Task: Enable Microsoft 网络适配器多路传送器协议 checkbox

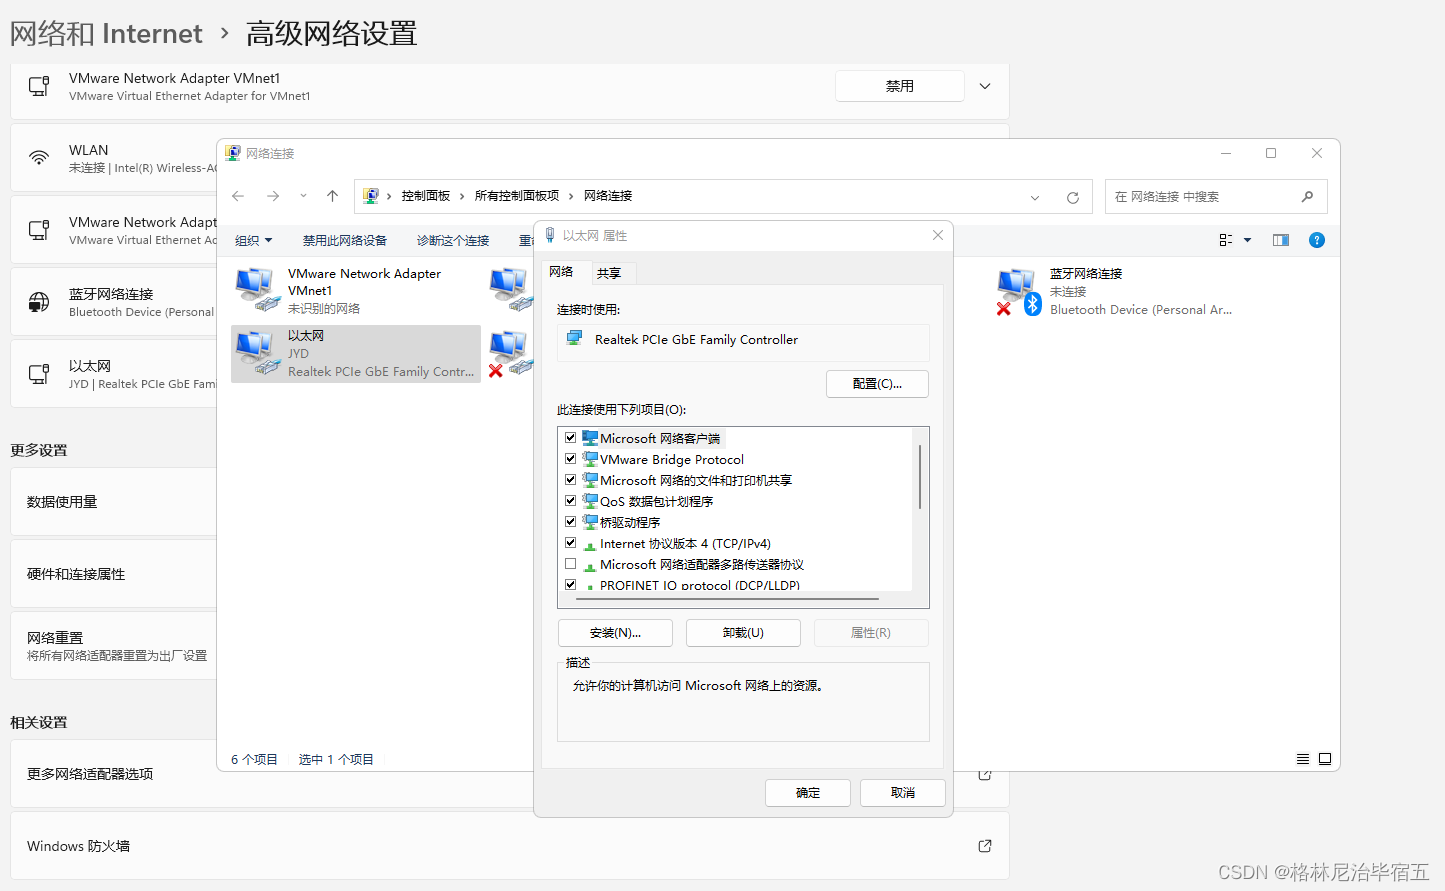Action: click(570, 563)
